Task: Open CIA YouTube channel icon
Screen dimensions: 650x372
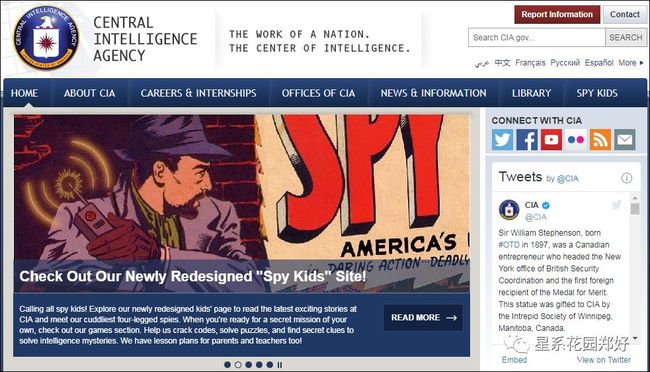Action: click(551, 139)
